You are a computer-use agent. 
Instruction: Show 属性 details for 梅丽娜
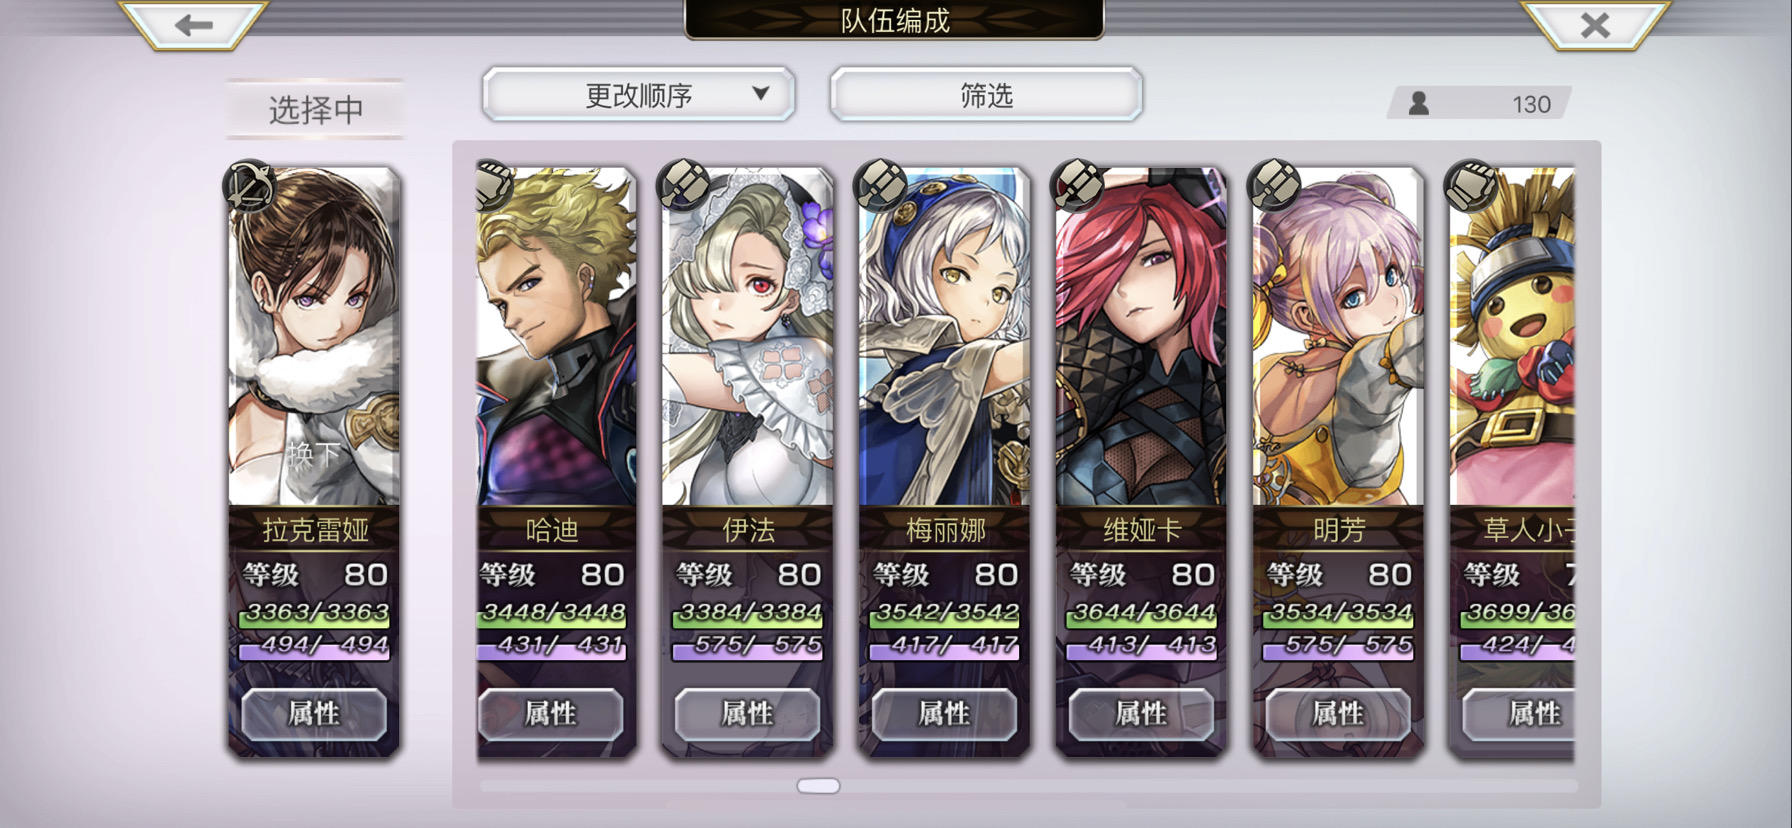point(944,714)
